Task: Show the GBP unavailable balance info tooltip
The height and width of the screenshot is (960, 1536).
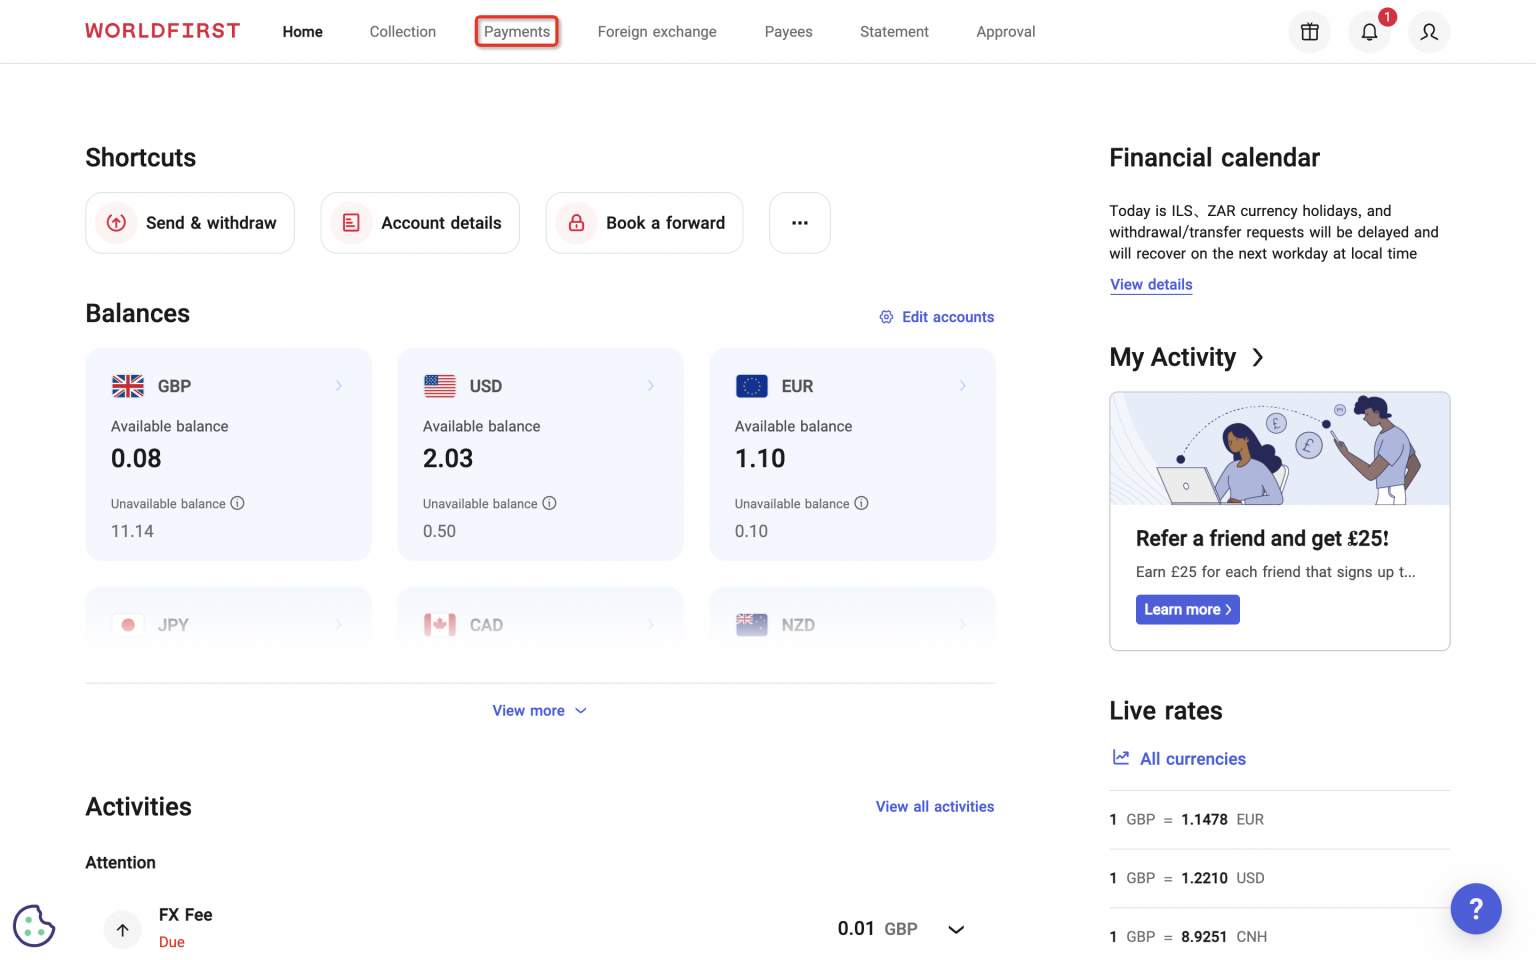Action: click(x=237, y=503)
